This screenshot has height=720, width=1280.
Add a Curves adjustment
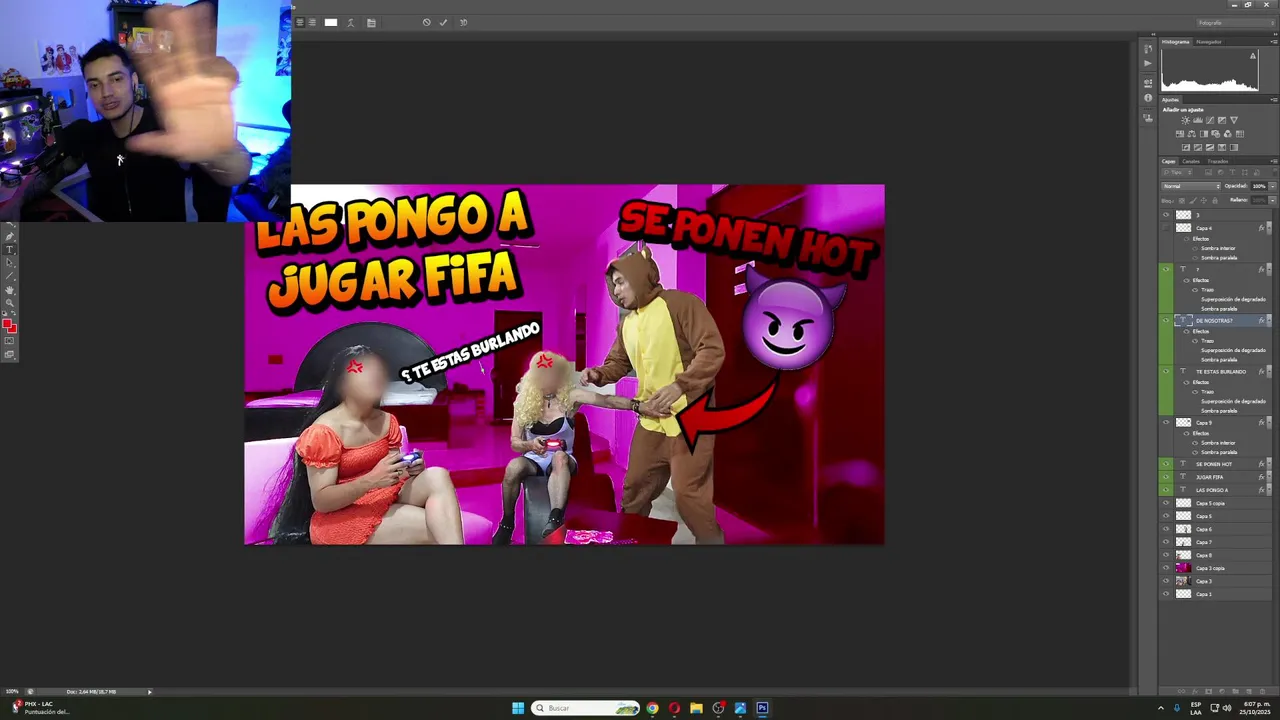(x=1210, y=120)
